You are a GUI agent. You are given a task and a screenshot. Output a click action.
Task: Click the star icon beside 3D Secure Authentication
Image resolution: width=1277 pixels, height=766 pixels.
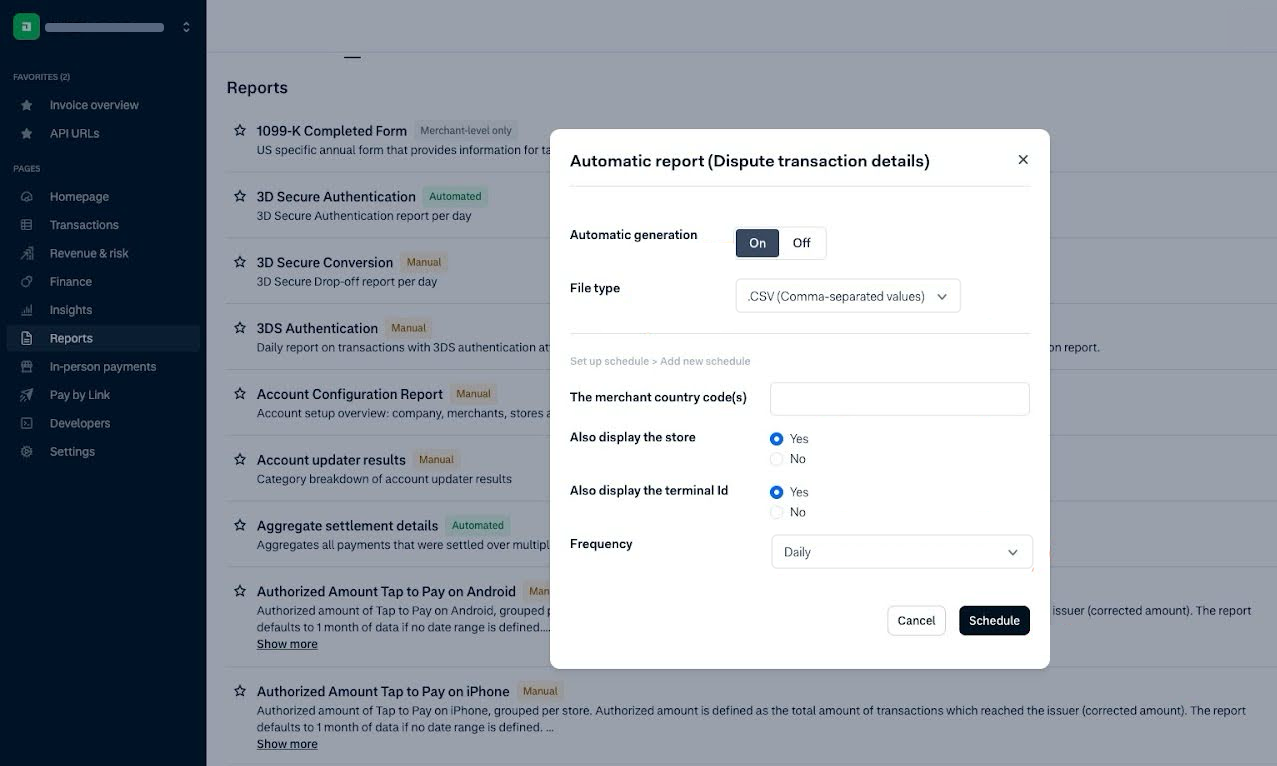240,196
